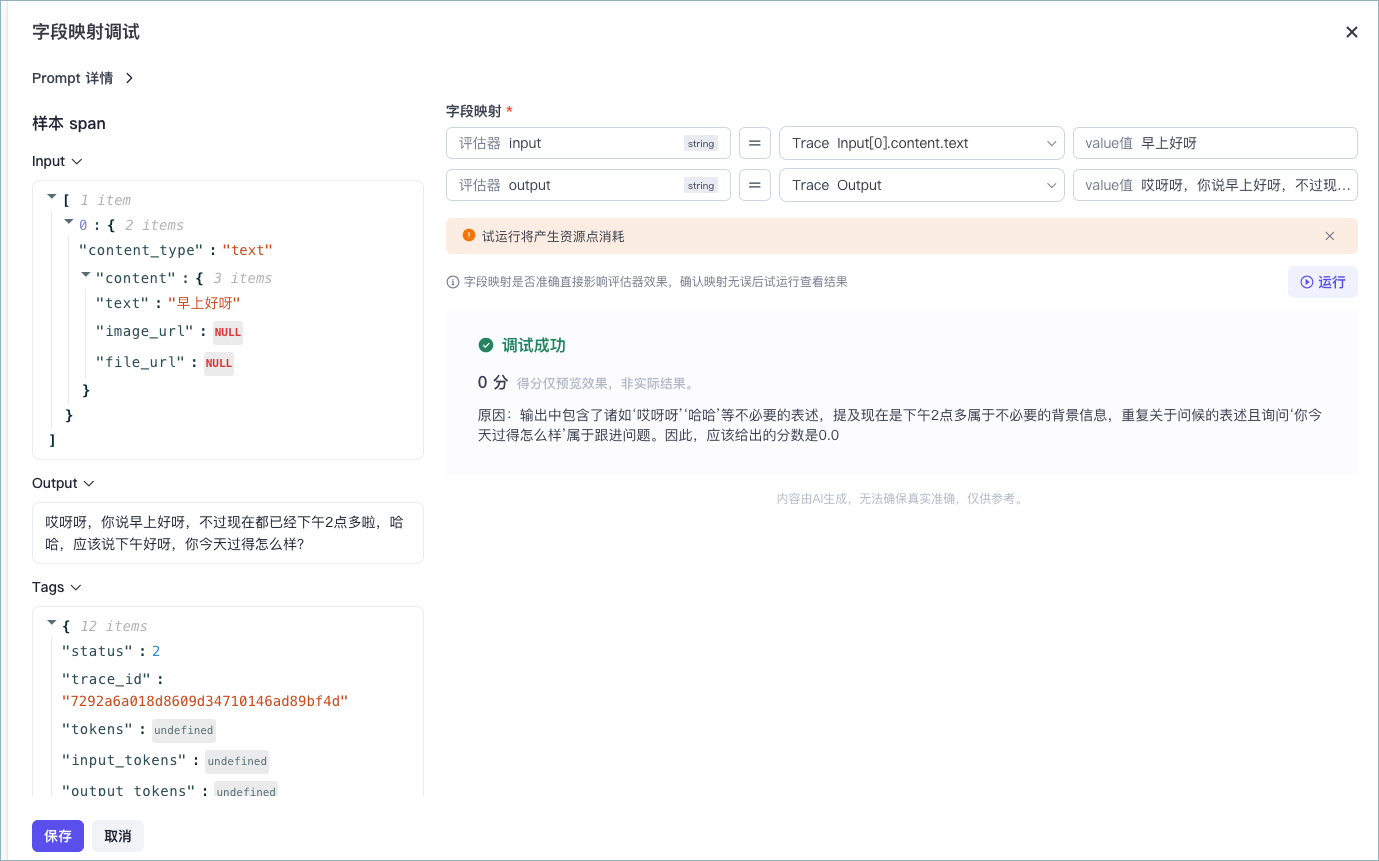Click the string tag in 评估器 input
This screenshot has height=861, width=1379.
coord(701,144)
